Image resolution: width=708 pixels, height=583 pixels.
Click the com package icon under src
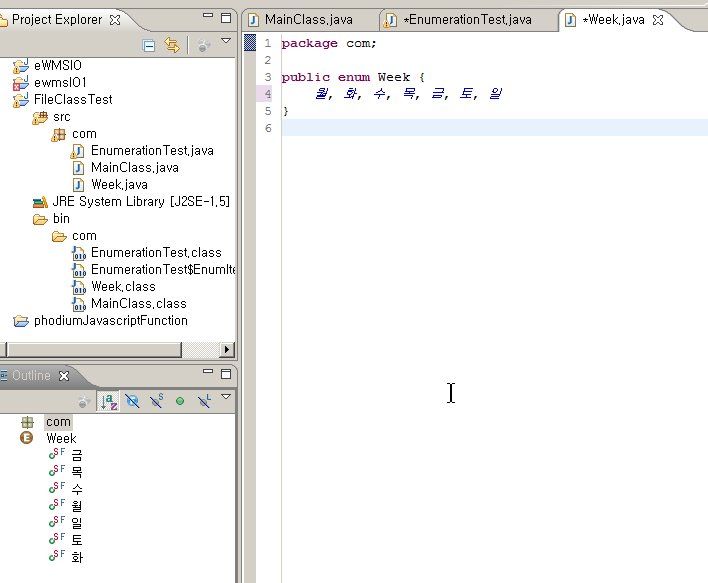point(58,134)
